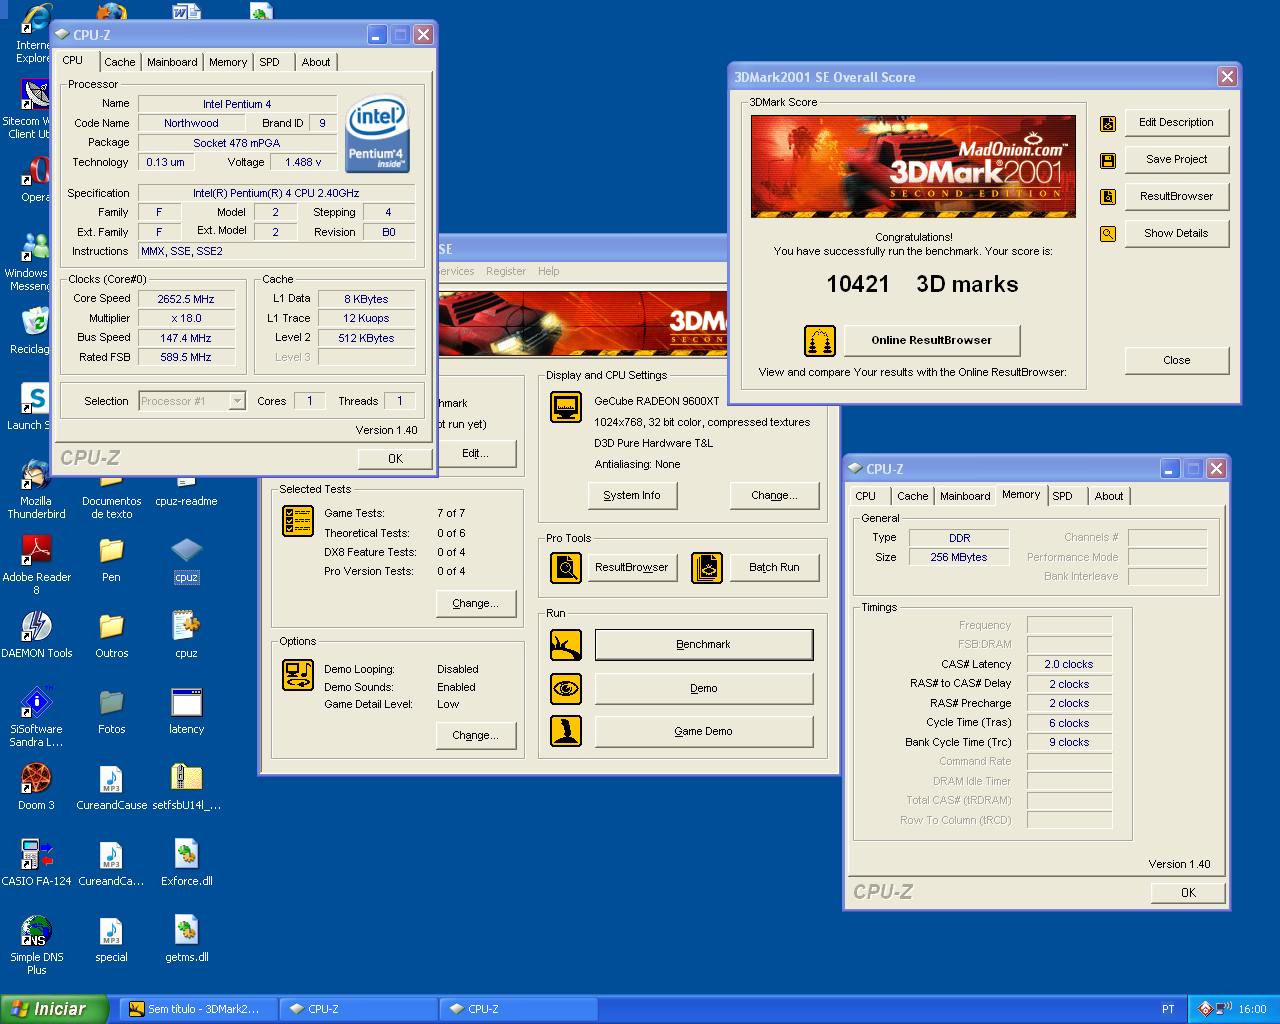Click the Intel Pentium 4 logo image
This screenshot has width=1280, height=1024.
click(377, 134)
